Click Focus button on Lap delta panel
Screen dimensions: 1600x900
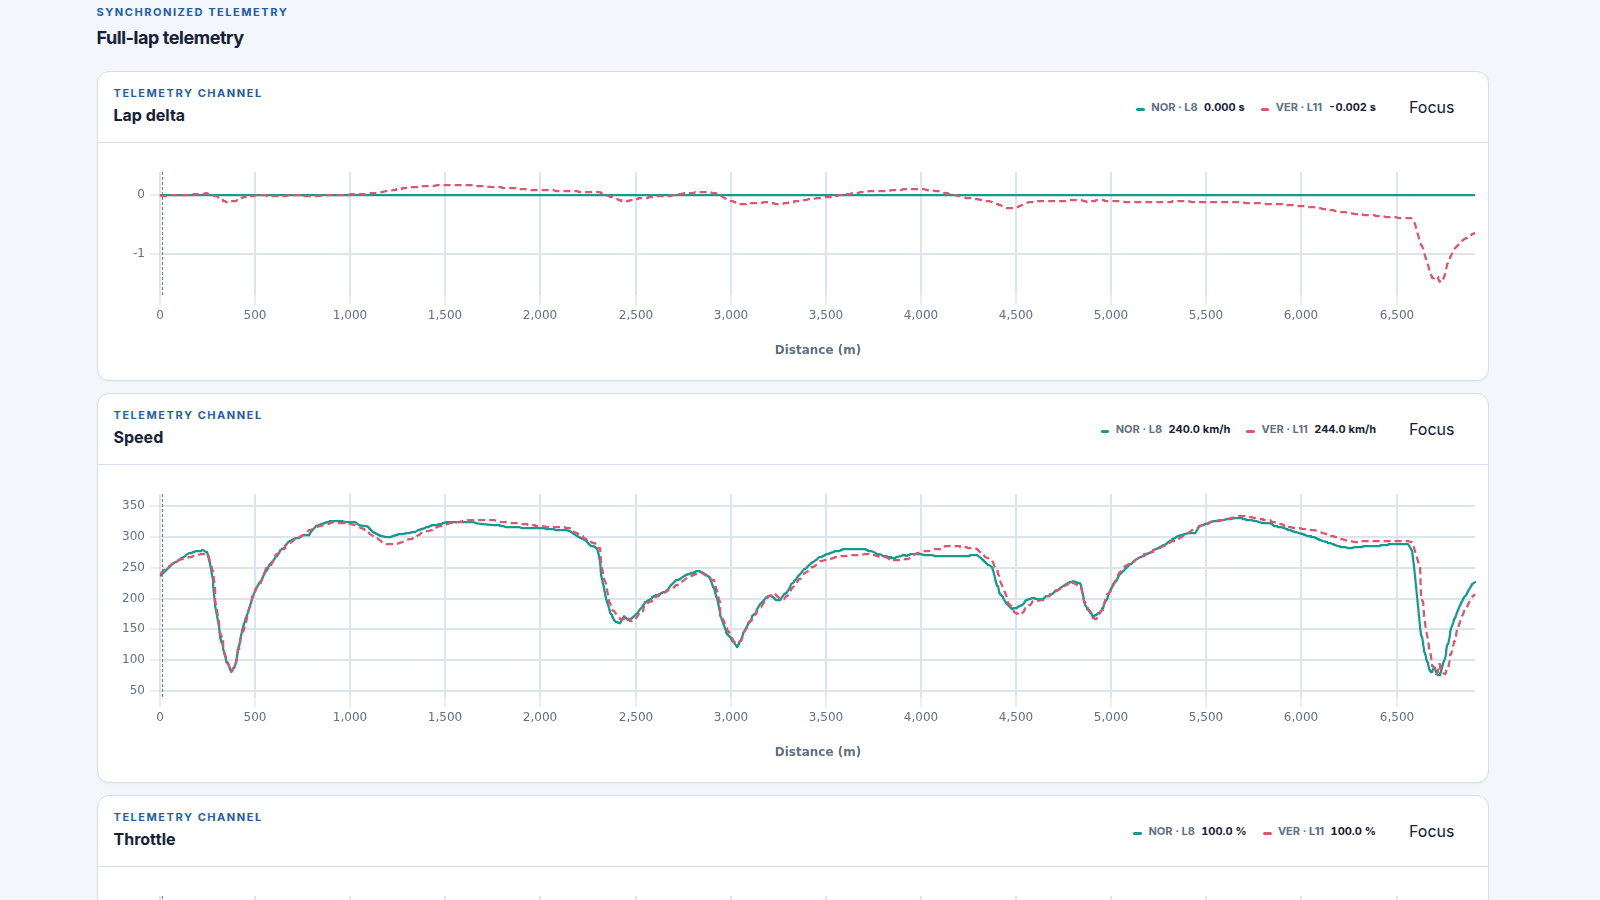1431,107
